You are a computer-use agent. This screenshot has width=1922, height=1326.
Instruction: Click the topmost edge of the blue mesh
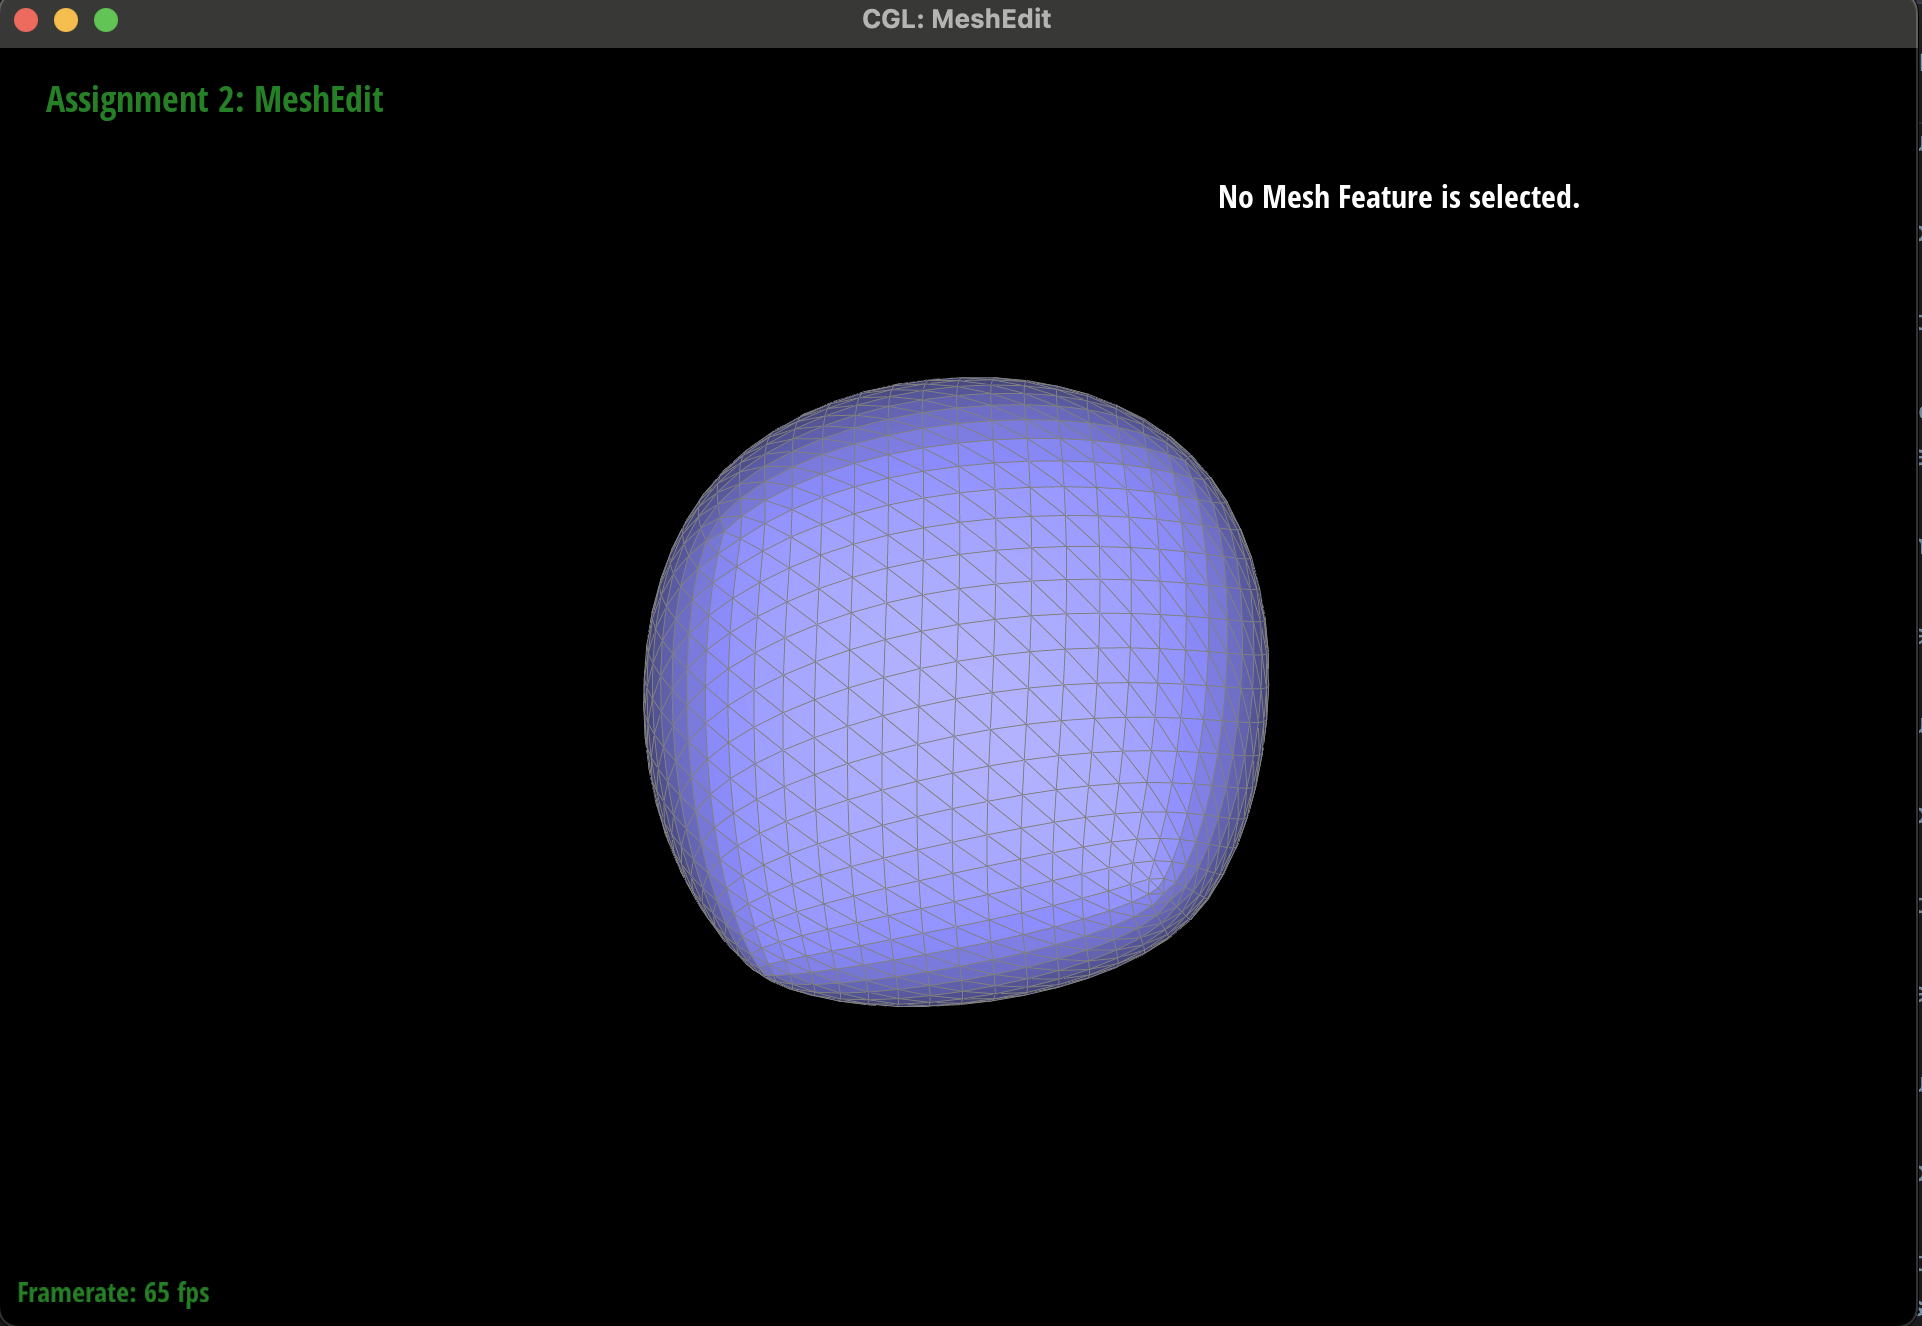975,379
